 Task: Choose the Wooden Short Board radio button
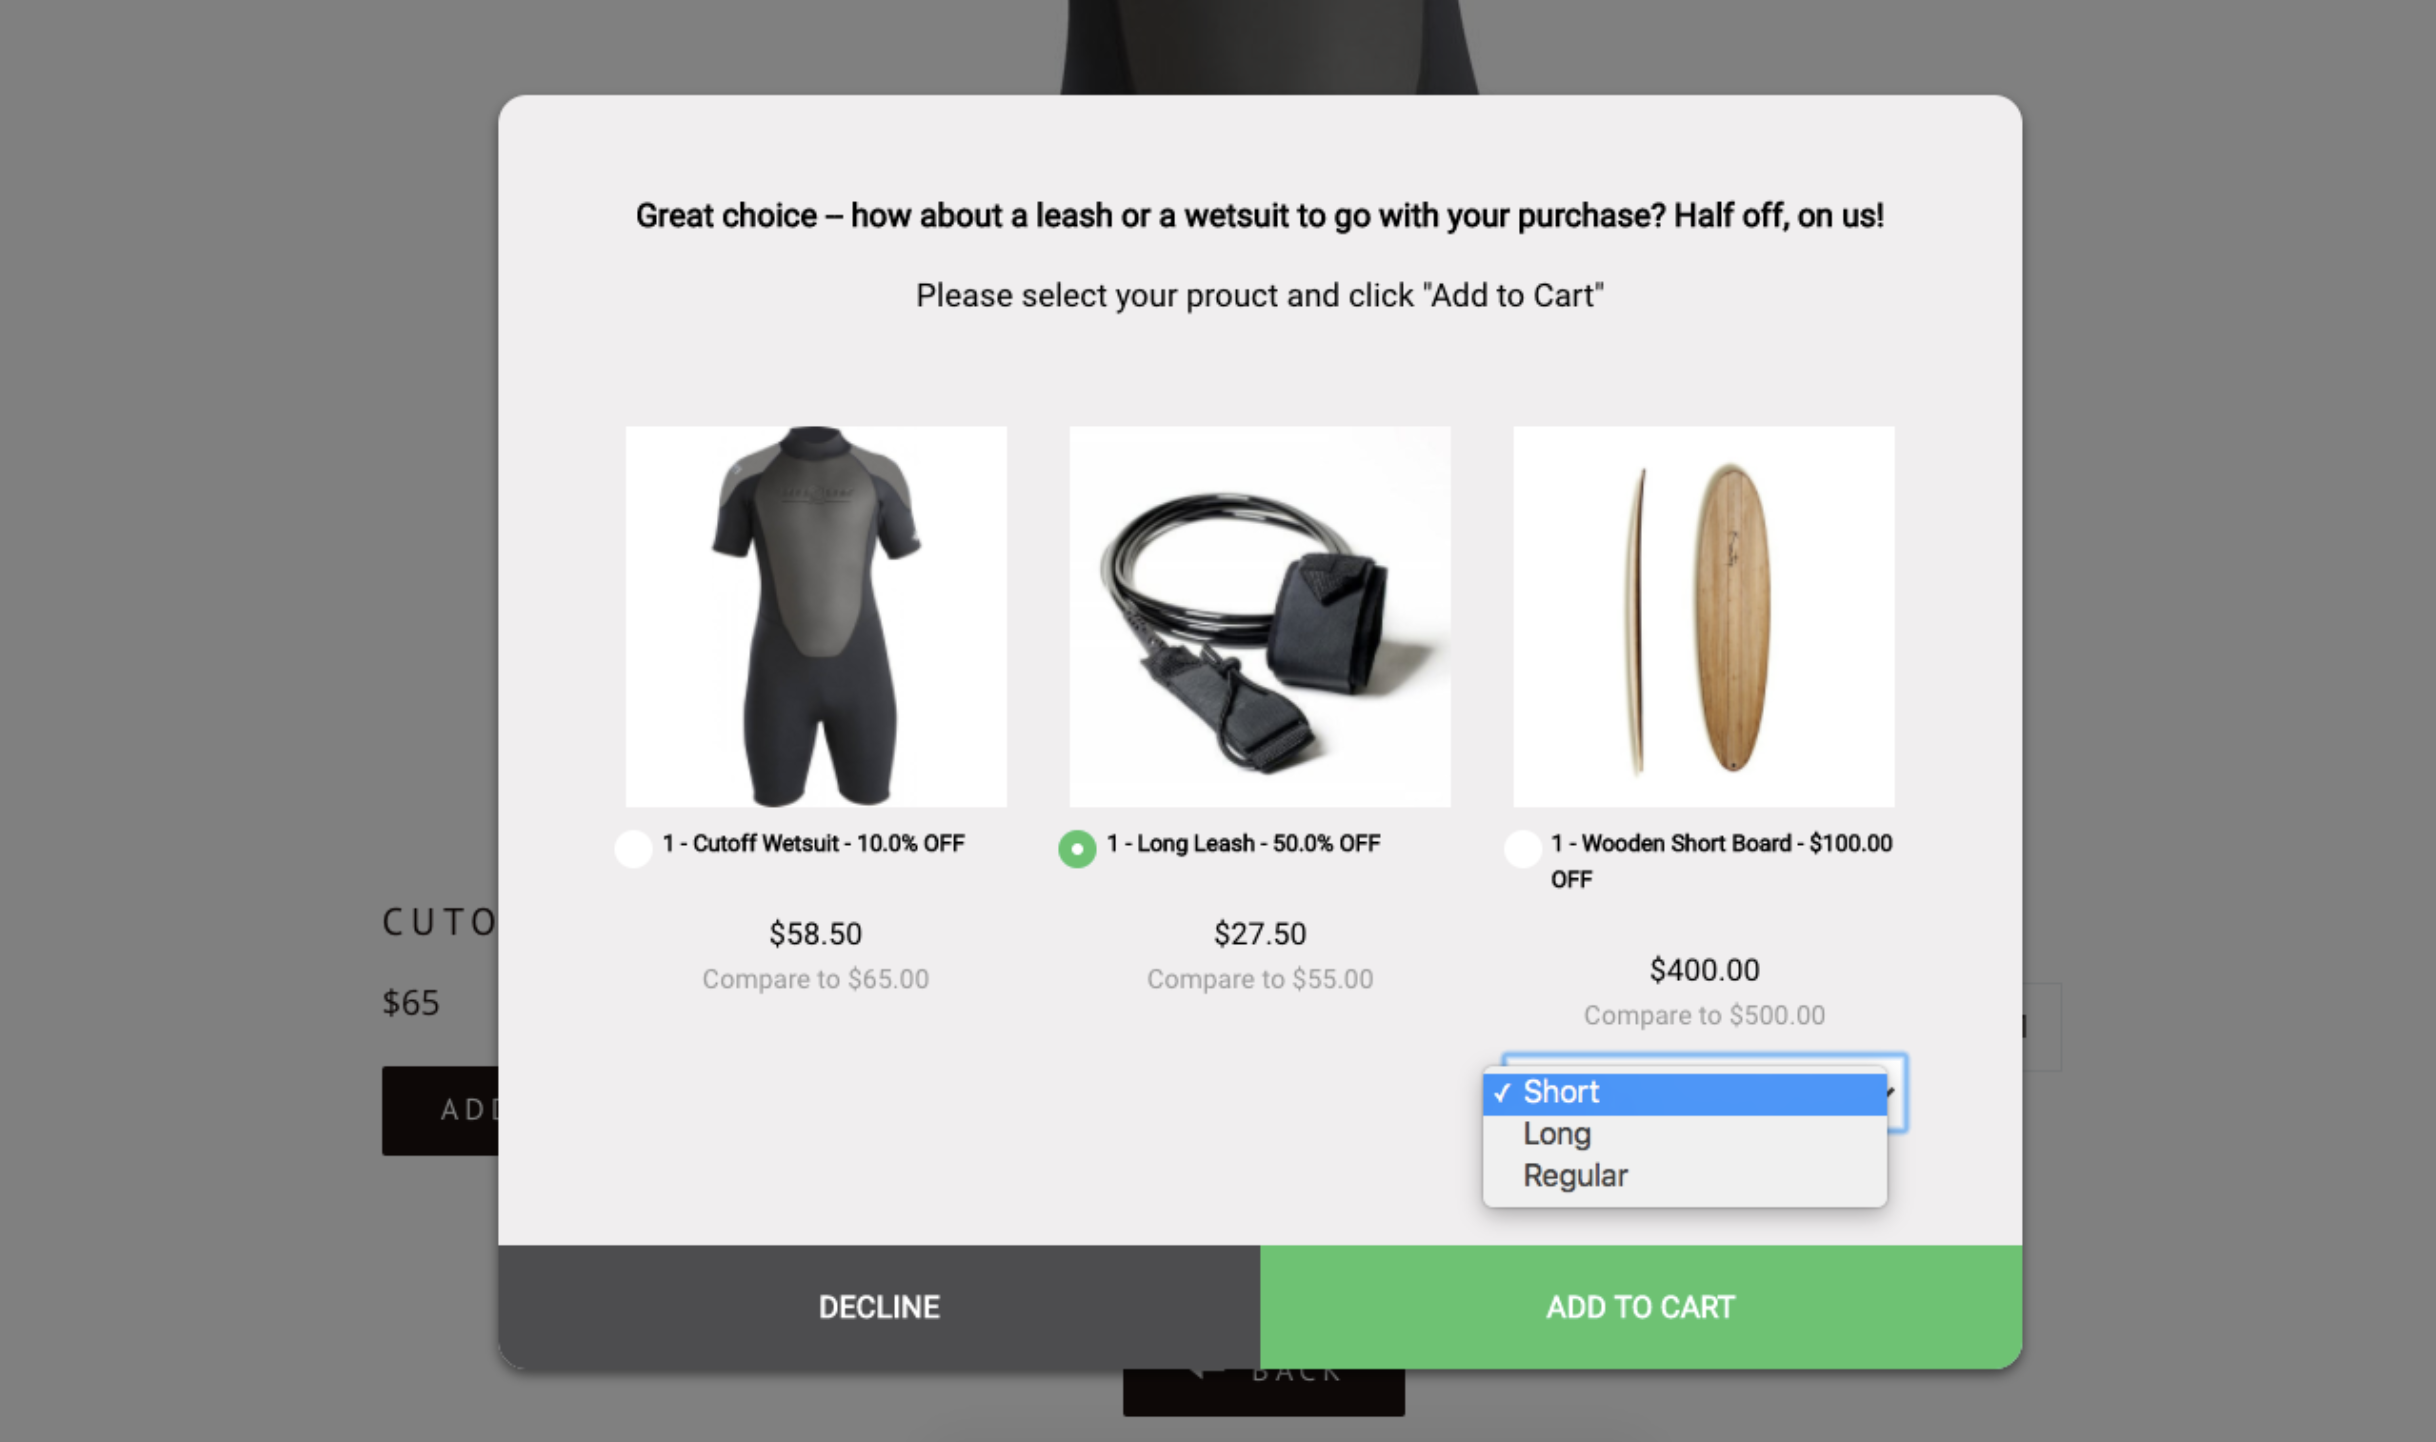click(1522, 849)
